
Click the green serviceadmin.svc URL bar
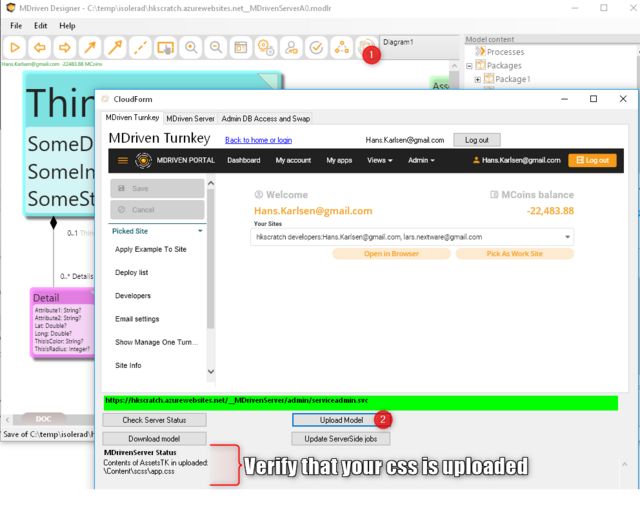(361, 403)
